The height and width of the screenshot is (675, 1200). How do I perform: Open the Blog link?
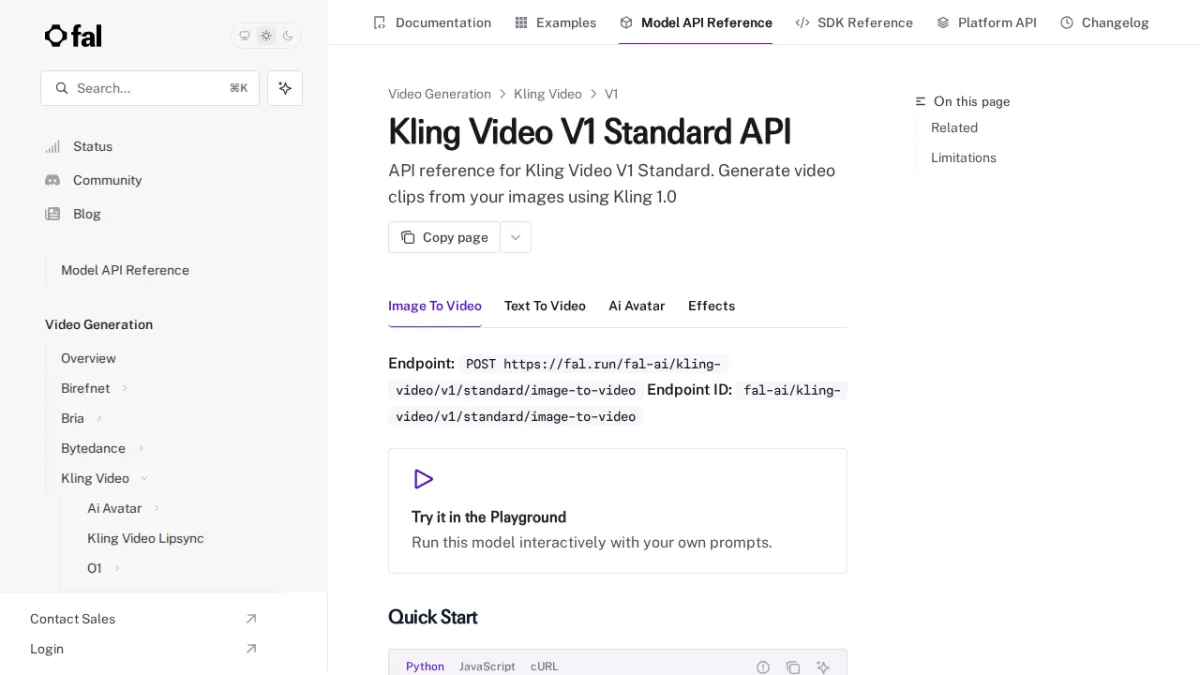pos(73,214)
